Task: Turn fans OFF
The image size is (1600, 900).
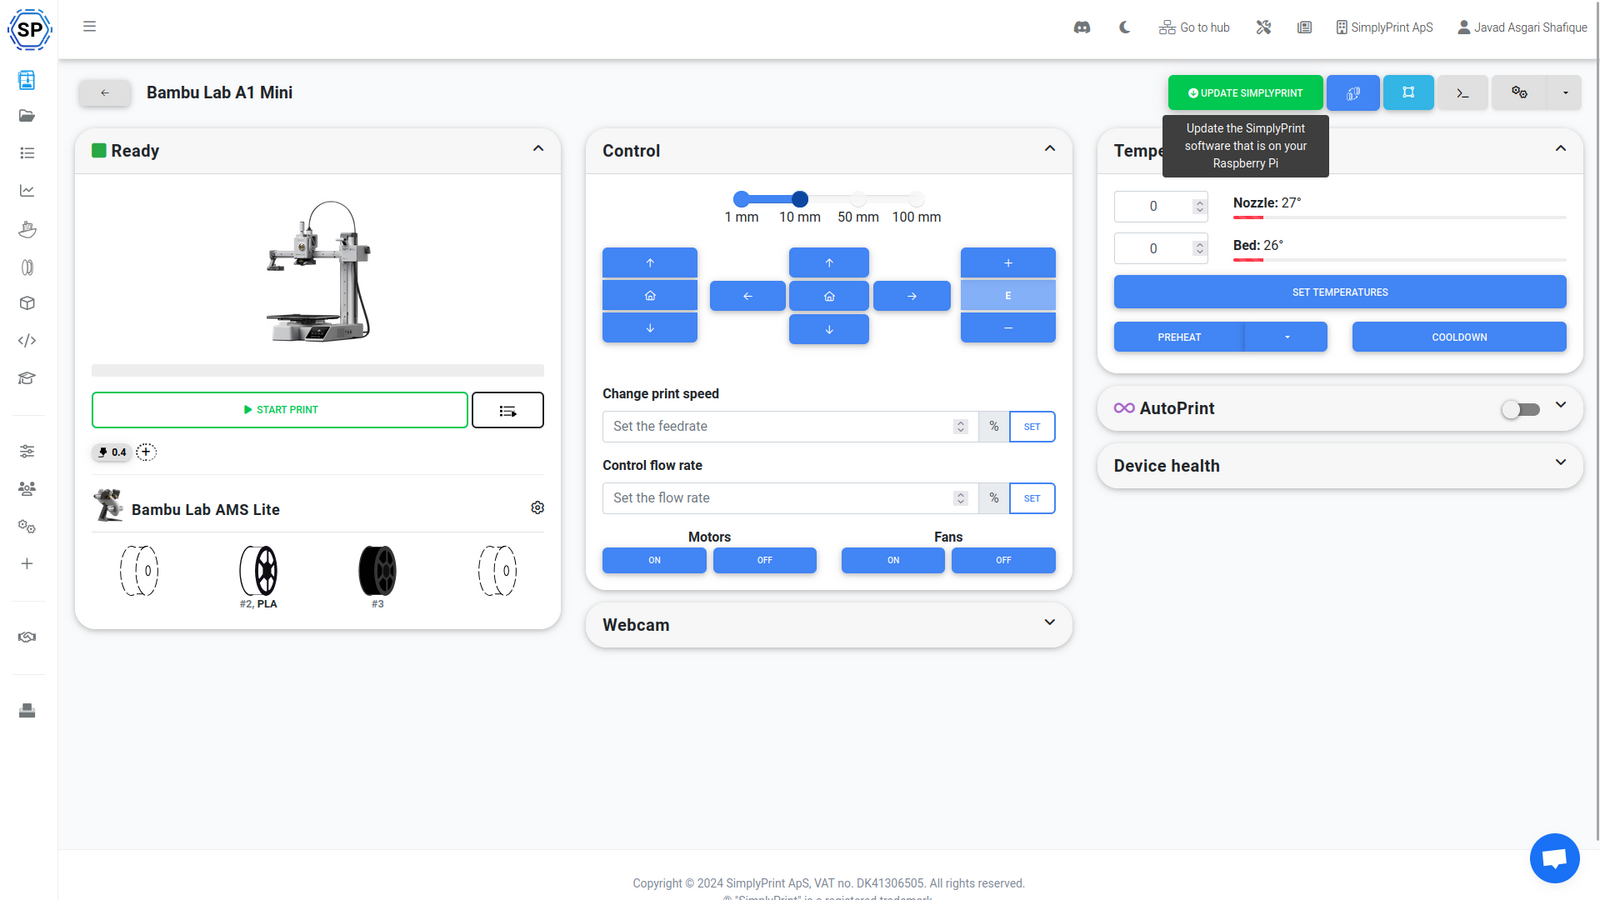Action: 1003,561
